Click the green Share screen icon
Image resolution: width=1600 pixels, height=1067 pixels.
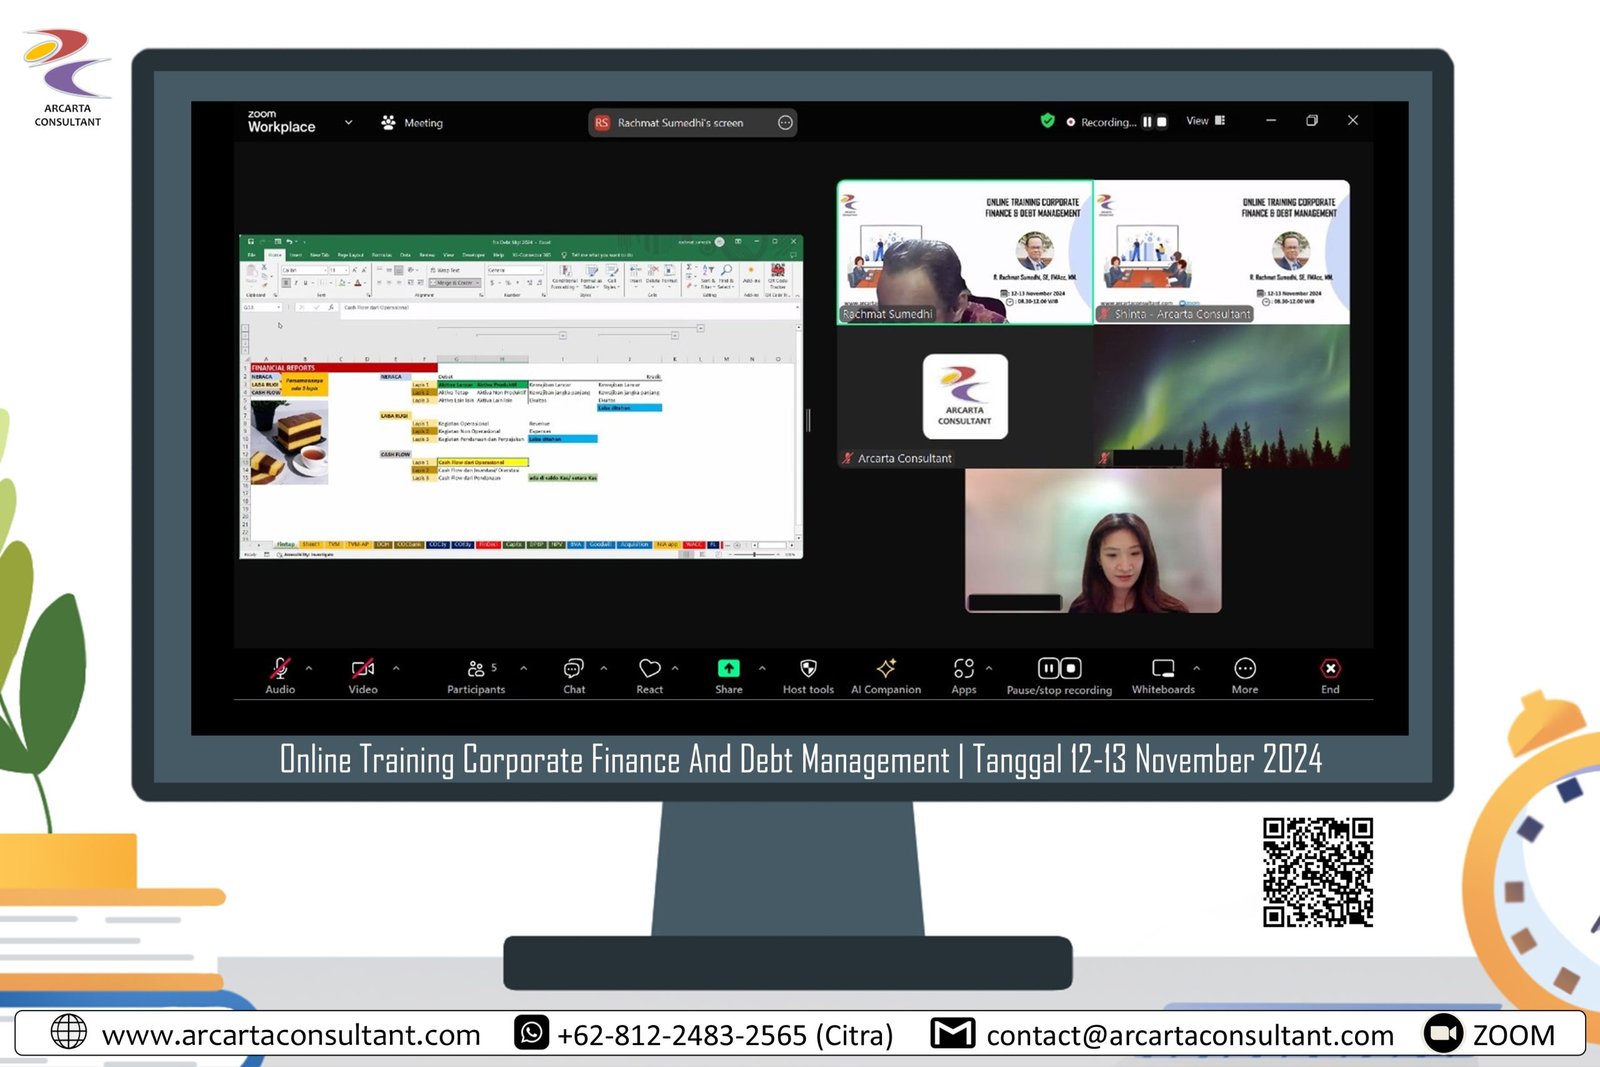click(x=729, y=669)
